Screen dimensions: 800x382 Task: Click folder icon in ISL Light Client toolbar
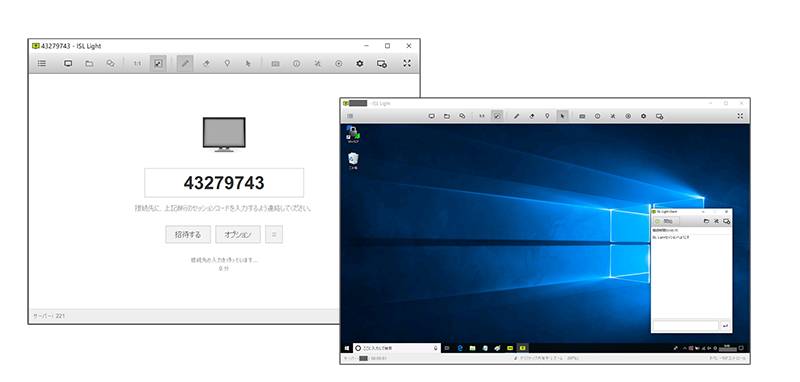(707, 221)
